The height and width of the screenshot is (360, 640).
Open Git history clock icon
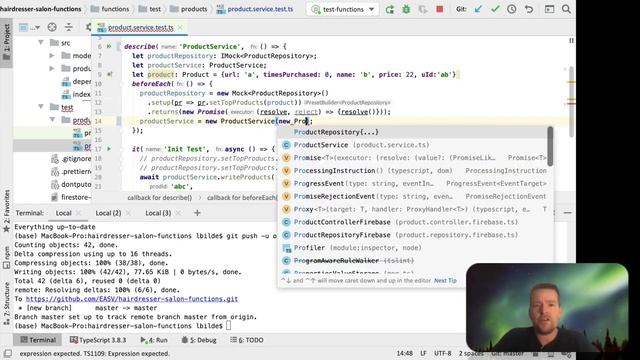point(511,9)
